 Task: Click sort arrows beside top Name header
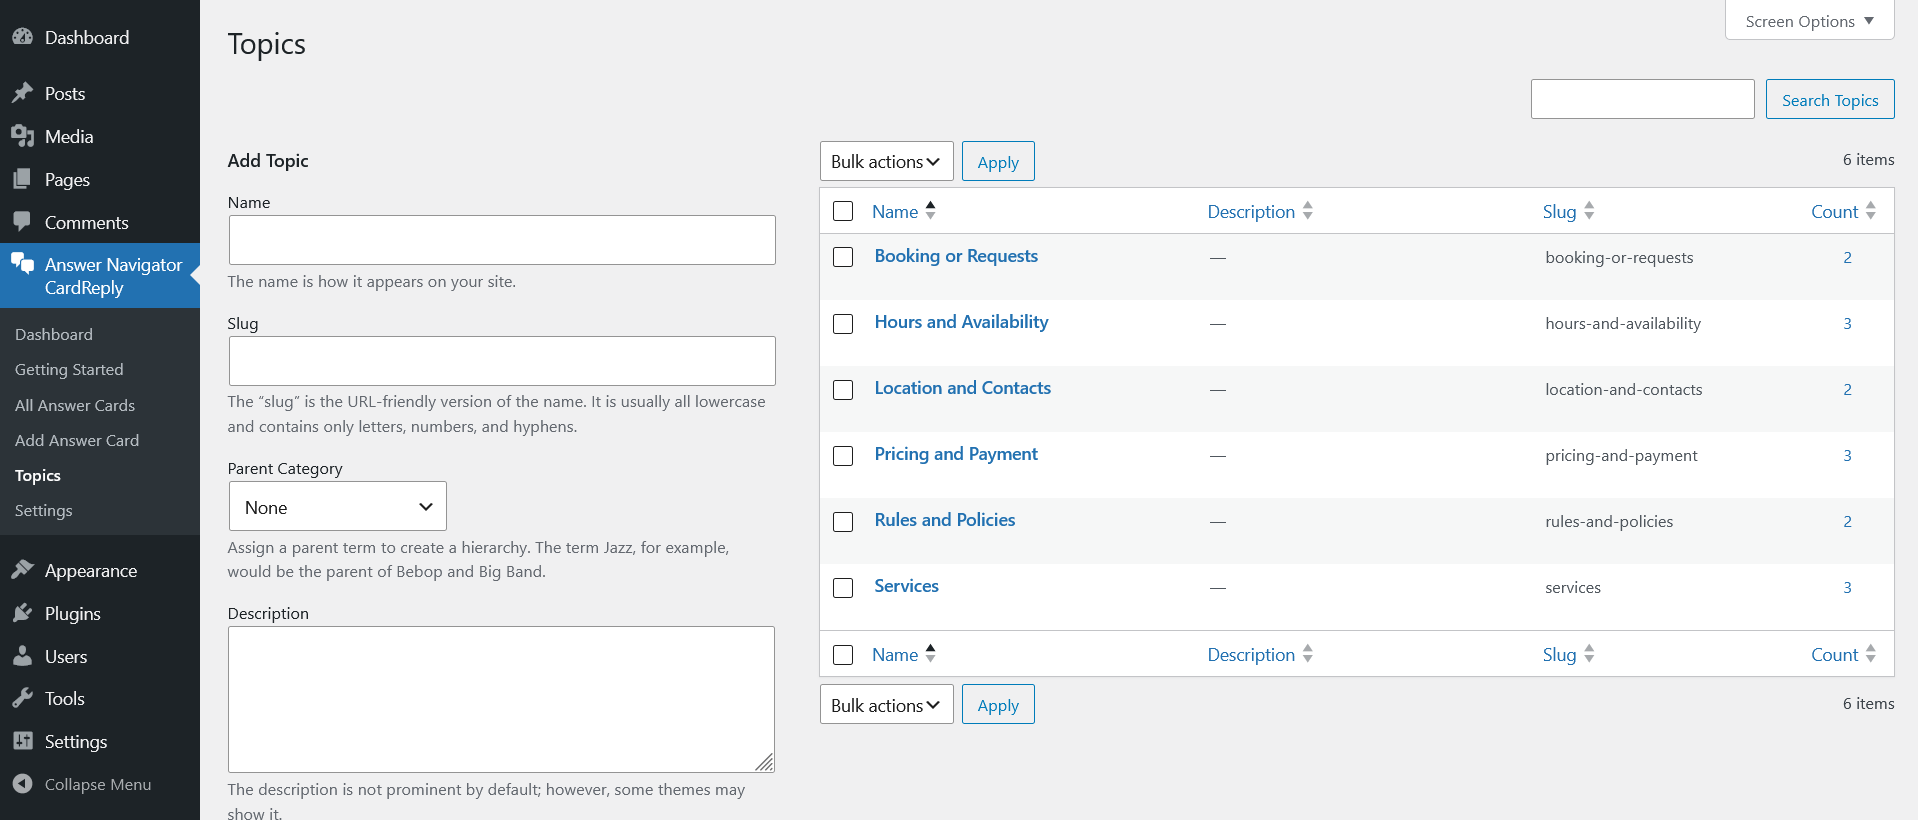pos(931,210)
